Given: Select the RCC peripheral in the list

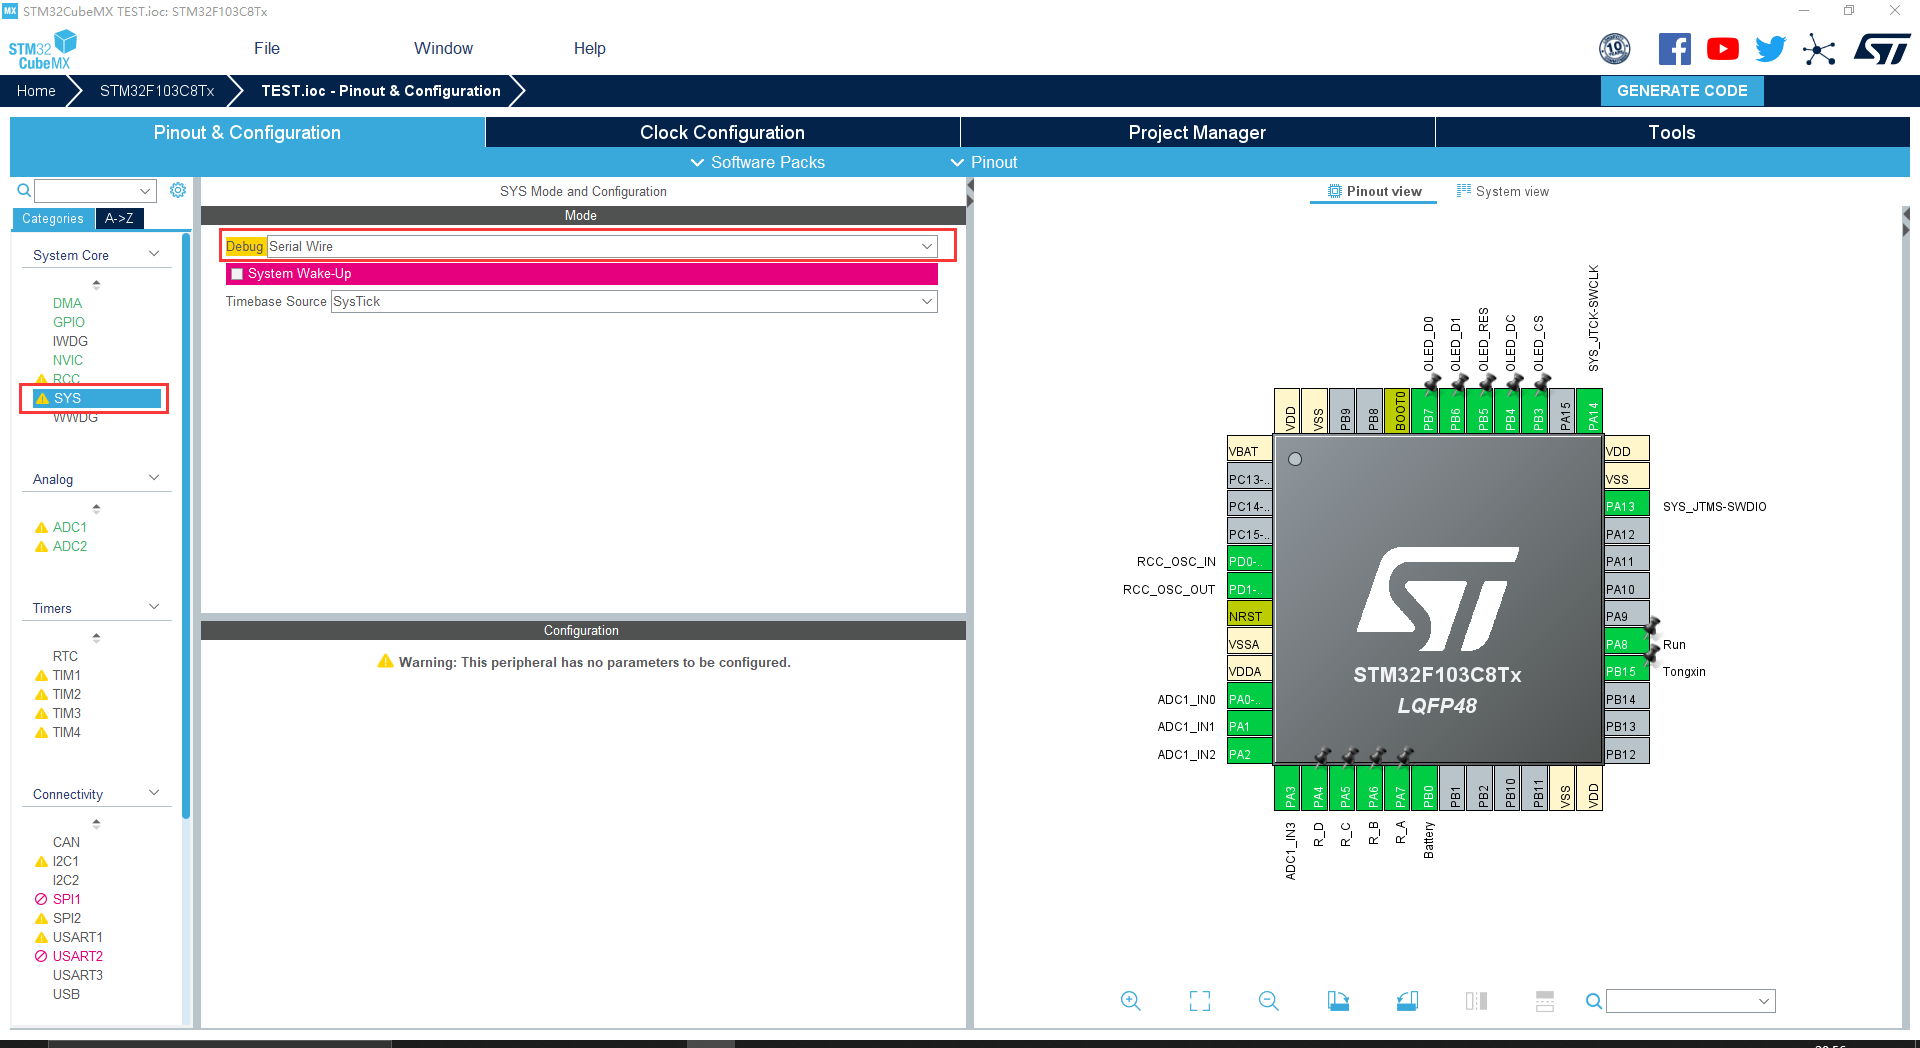Looking at the screenshot, I should click(x=66, y=379).
